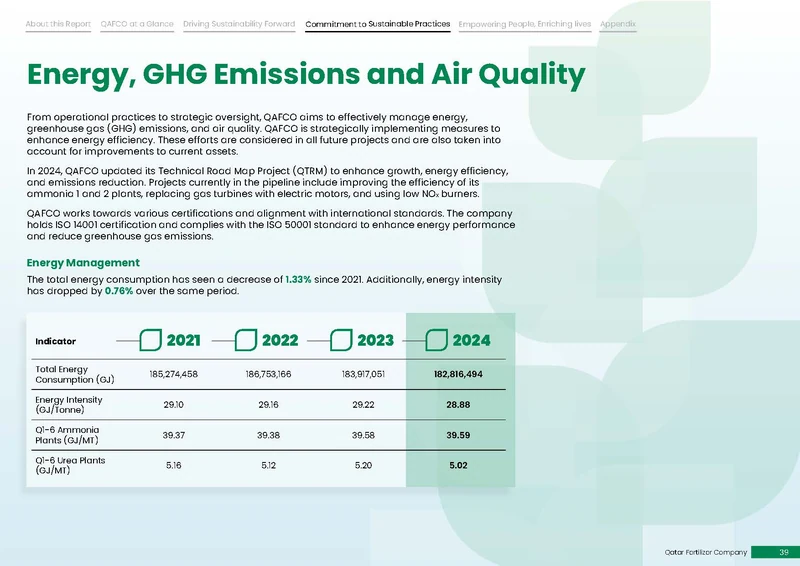Select urea plants value 5.16
Image resolution: width=800 pixels, height=566 pixels.
point(173,465)
